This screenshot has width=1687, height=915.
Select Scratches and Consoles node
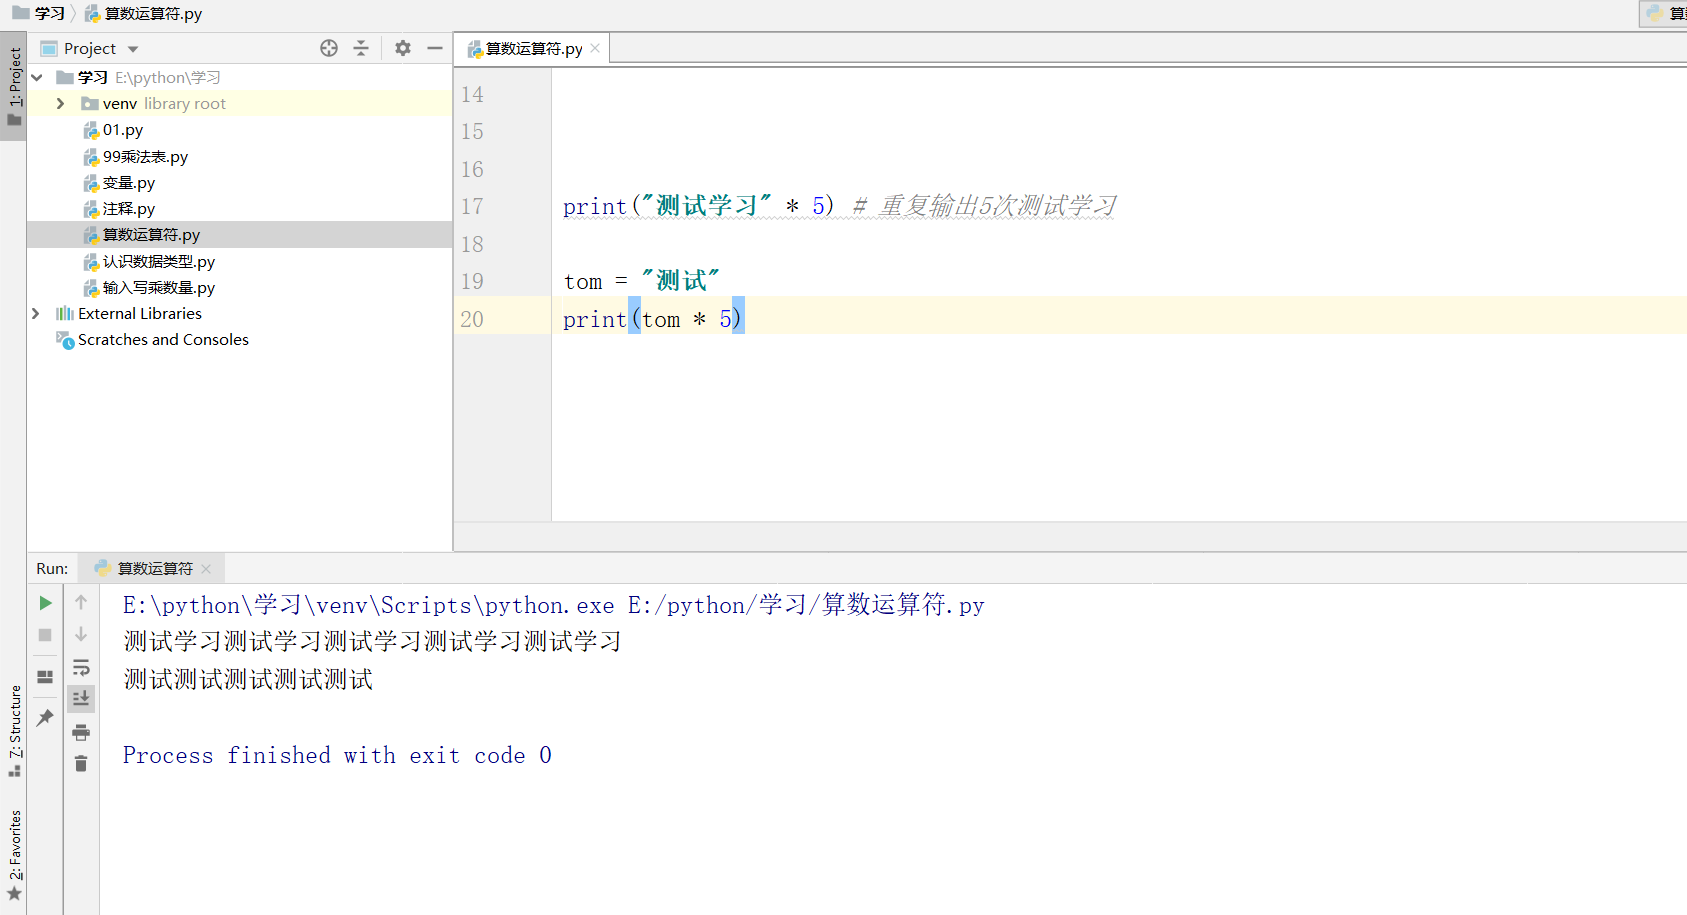[x=163, y=340]
